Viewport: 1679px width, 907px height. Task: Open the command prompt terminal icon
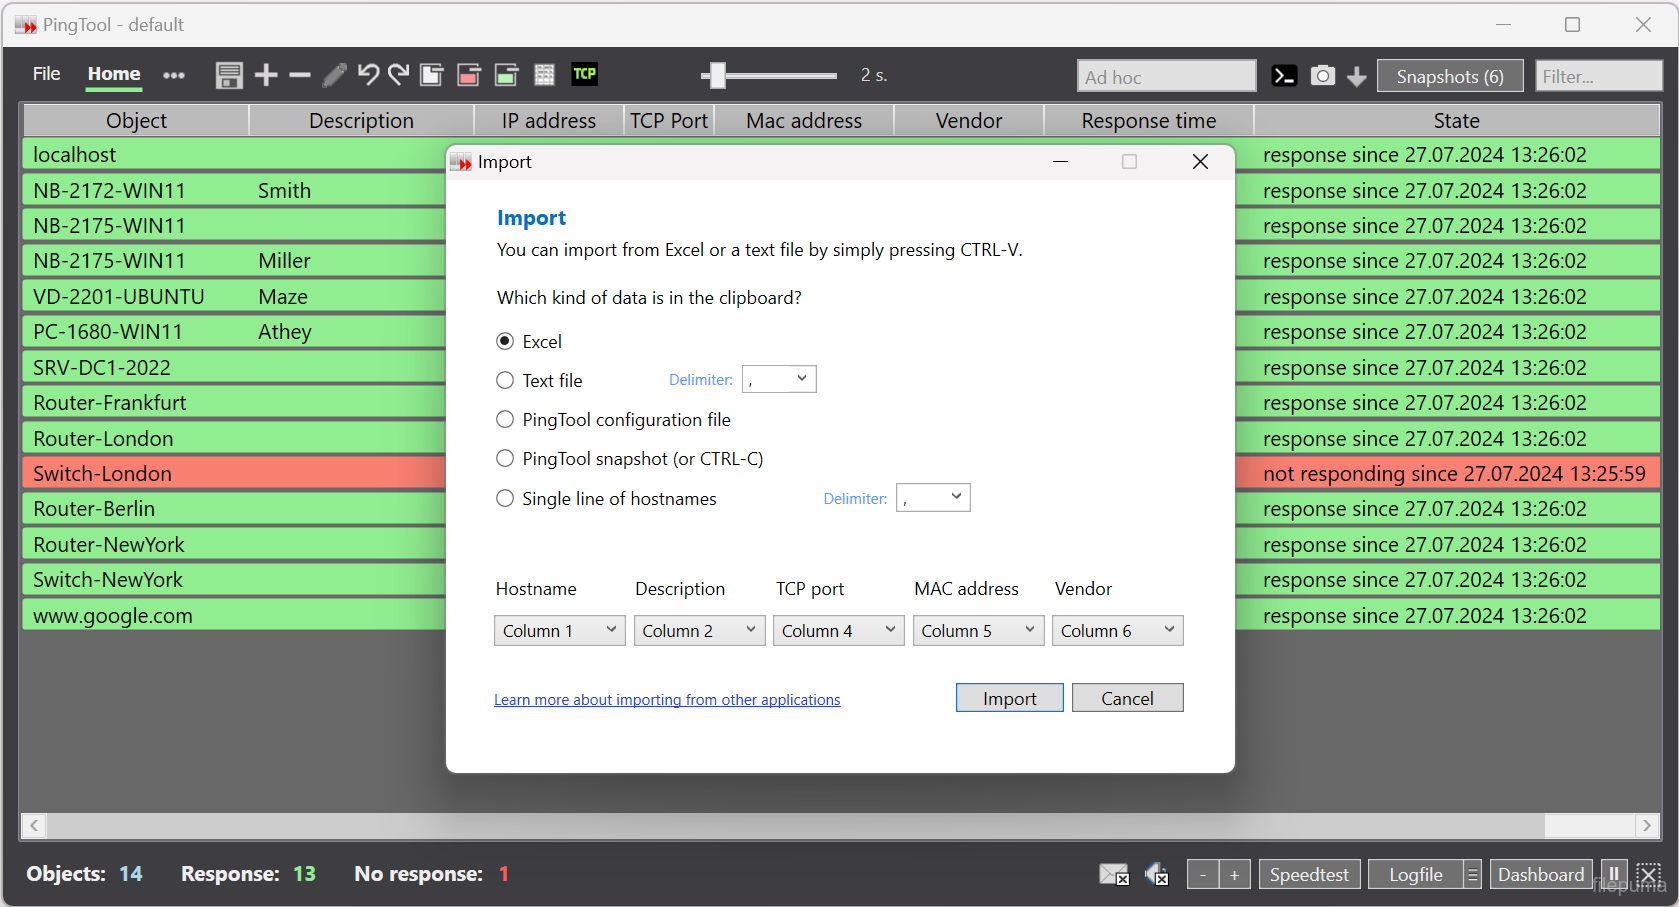pos(1284,76)
